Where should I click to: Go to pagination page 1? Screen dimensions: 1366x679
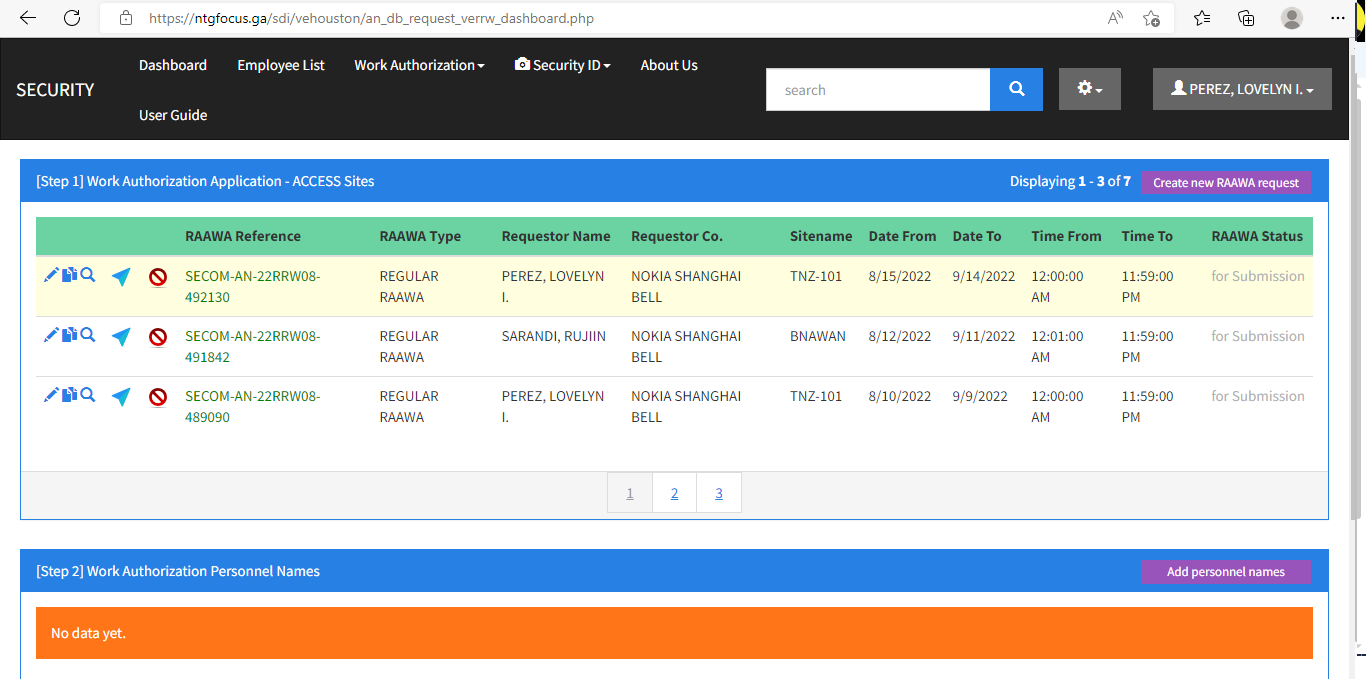coord(630,493)
